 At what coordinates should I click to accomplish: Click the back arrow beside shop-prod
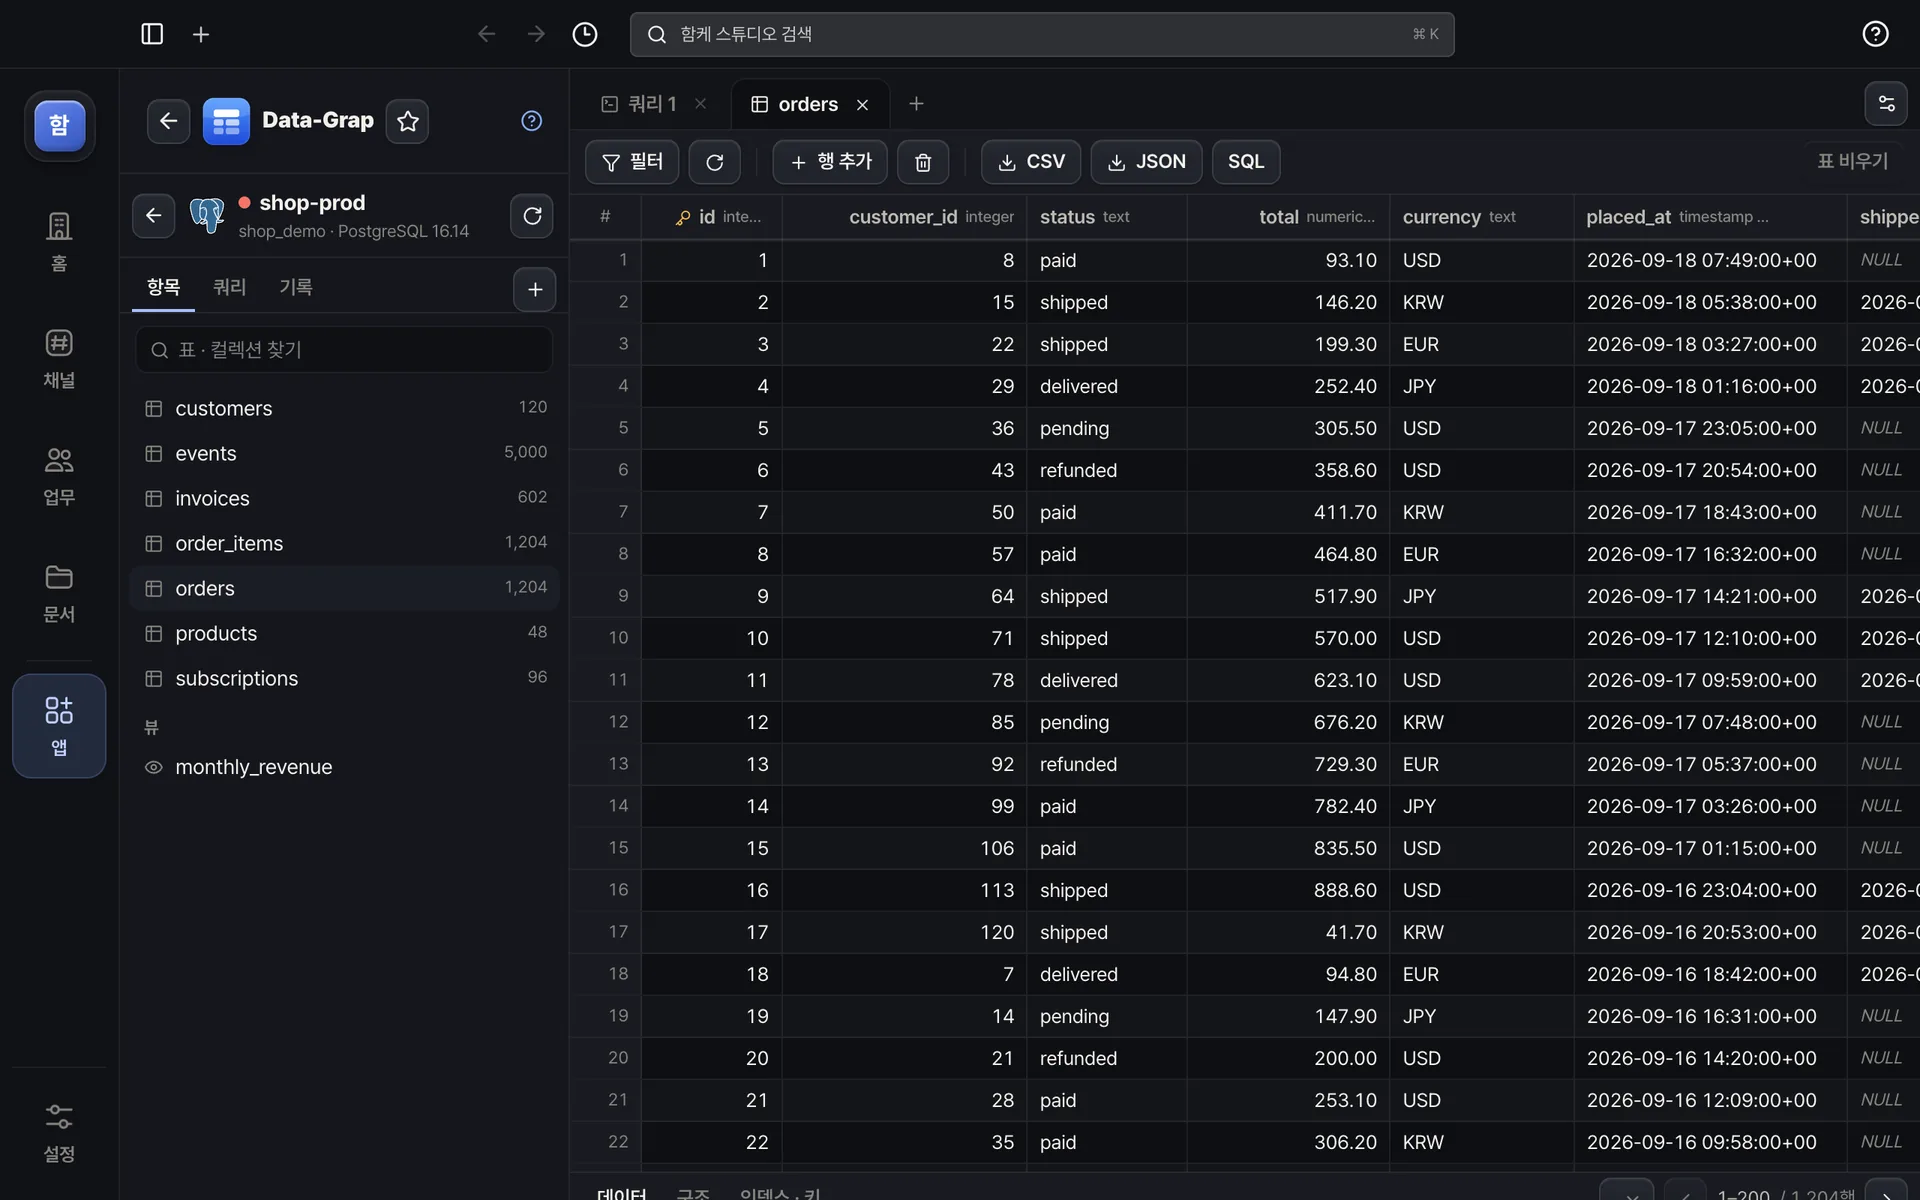click(153, 215)
